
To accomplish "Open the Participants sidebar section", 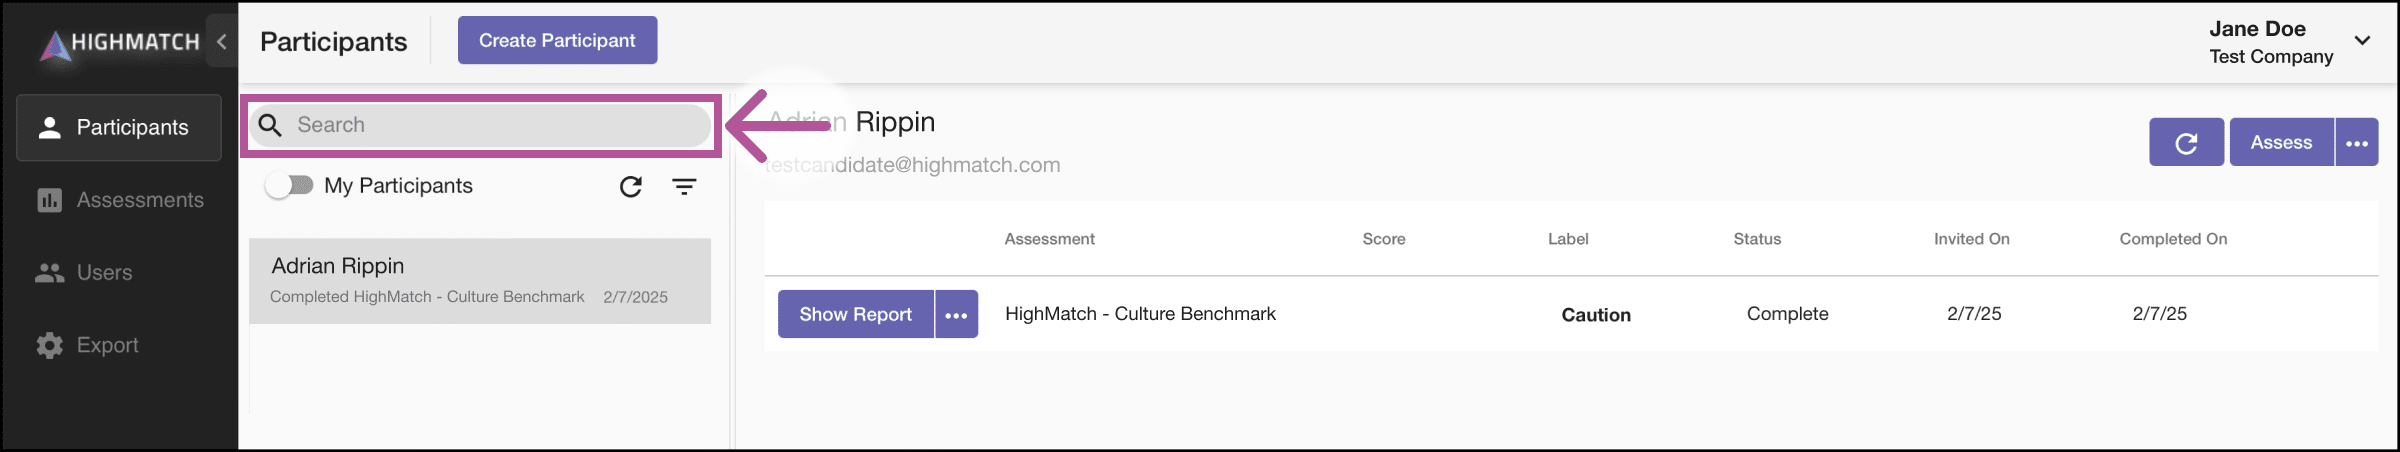I will pos(119,127).
